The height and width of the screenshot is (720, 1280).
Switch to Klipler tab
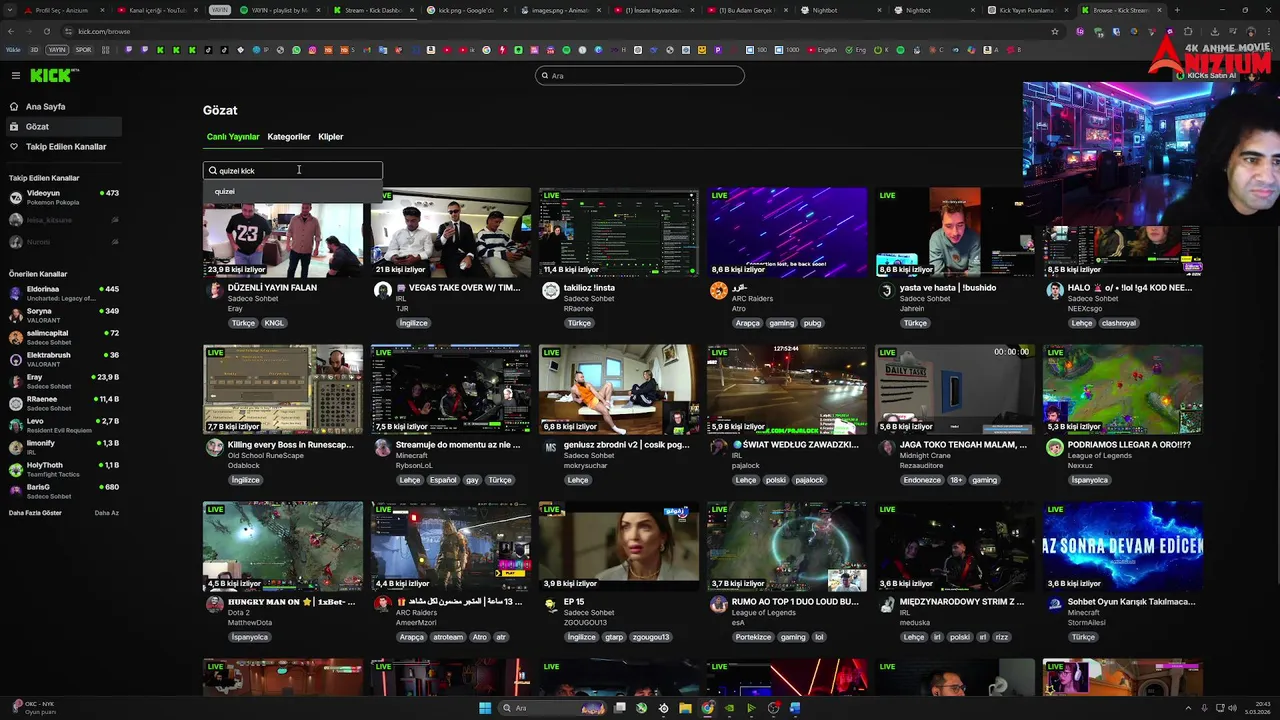[x=330, y=137]
